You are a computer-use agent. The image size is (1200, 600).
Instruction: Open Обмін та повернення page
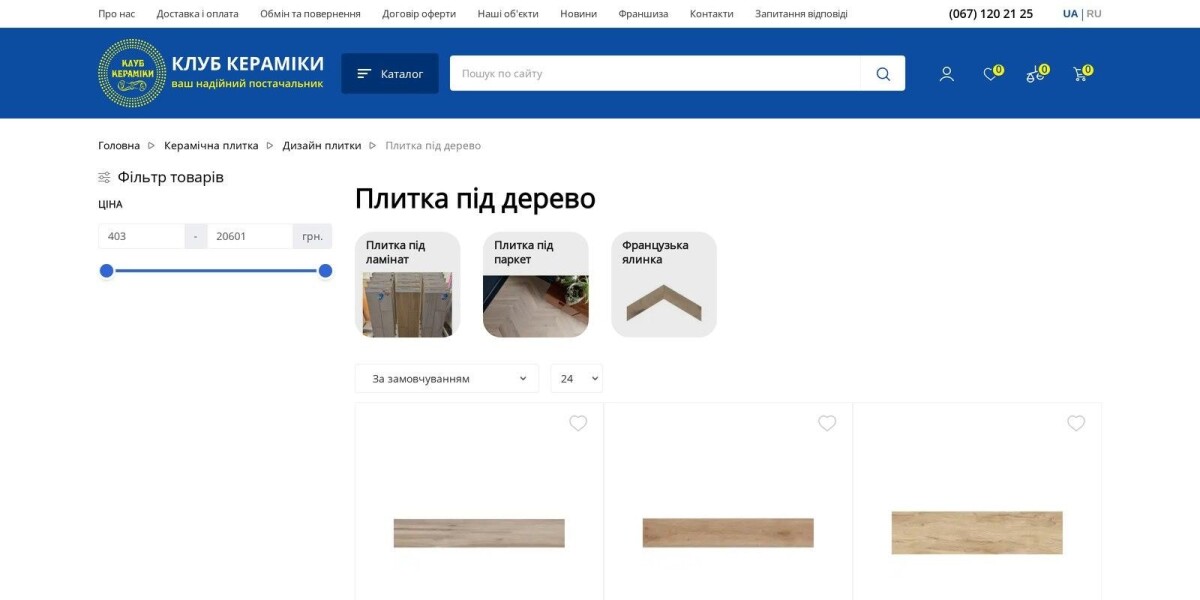click(x=310, y=14)
